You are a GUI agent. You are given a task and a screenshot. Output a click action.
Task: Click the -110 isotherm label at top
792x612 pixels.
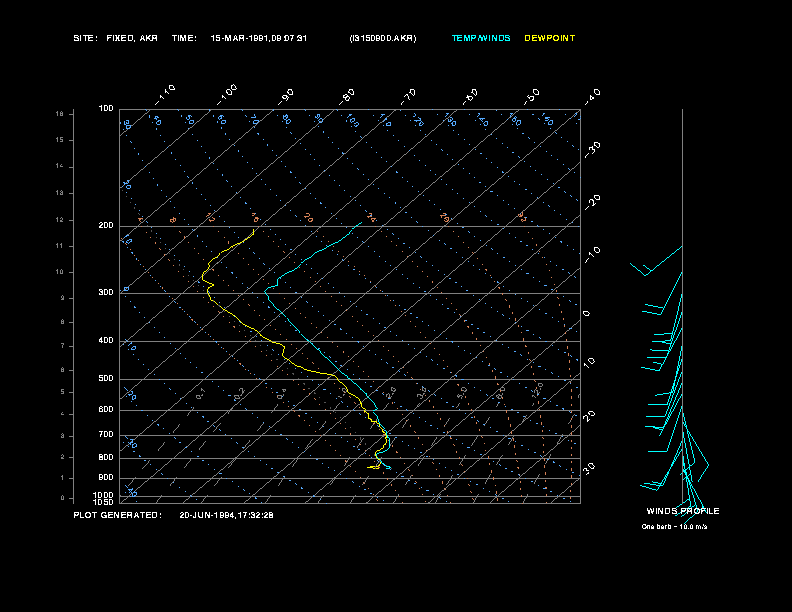click(165, 94)
